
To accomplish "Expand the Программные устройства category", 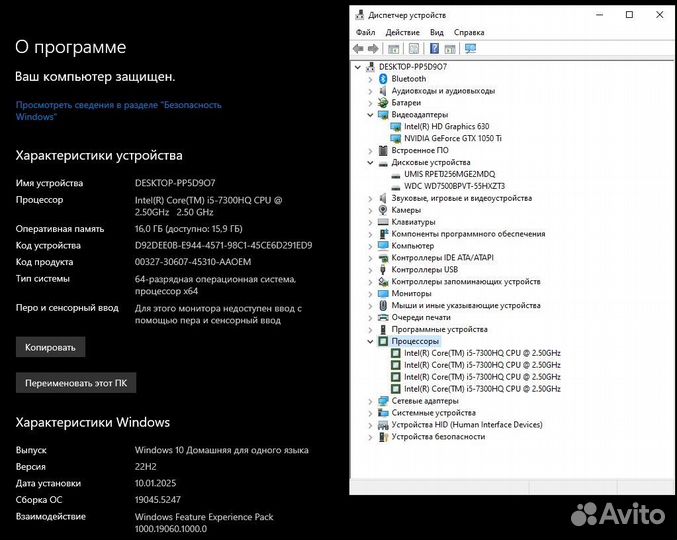I will [x=370, y=330].
